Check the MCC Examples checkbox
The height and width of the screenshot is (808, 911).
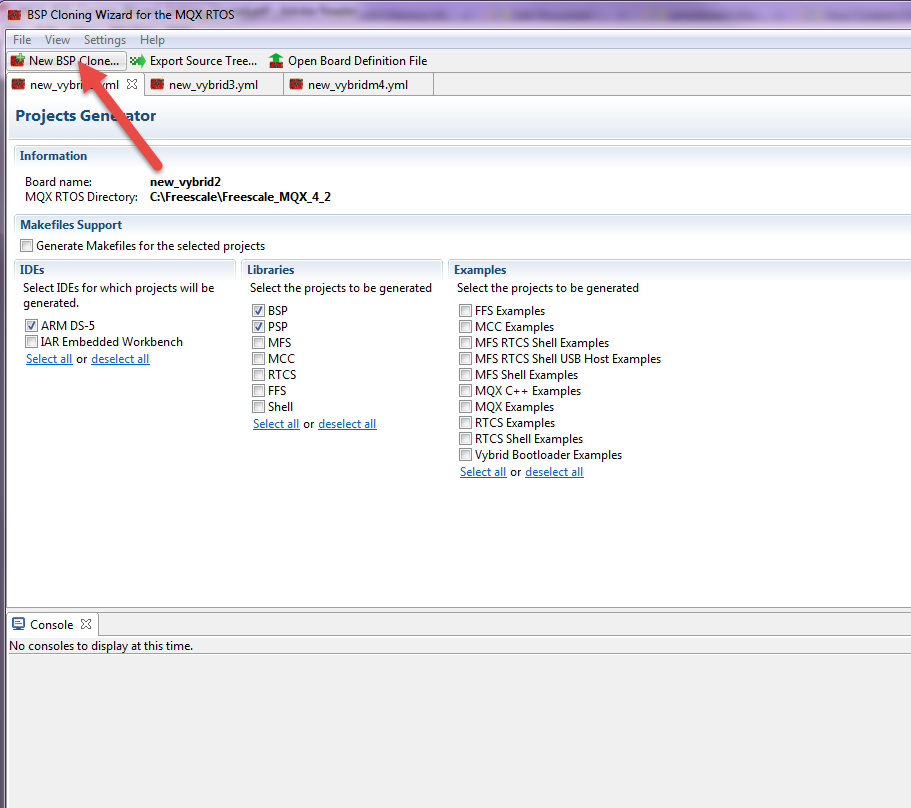click(465, 326)
